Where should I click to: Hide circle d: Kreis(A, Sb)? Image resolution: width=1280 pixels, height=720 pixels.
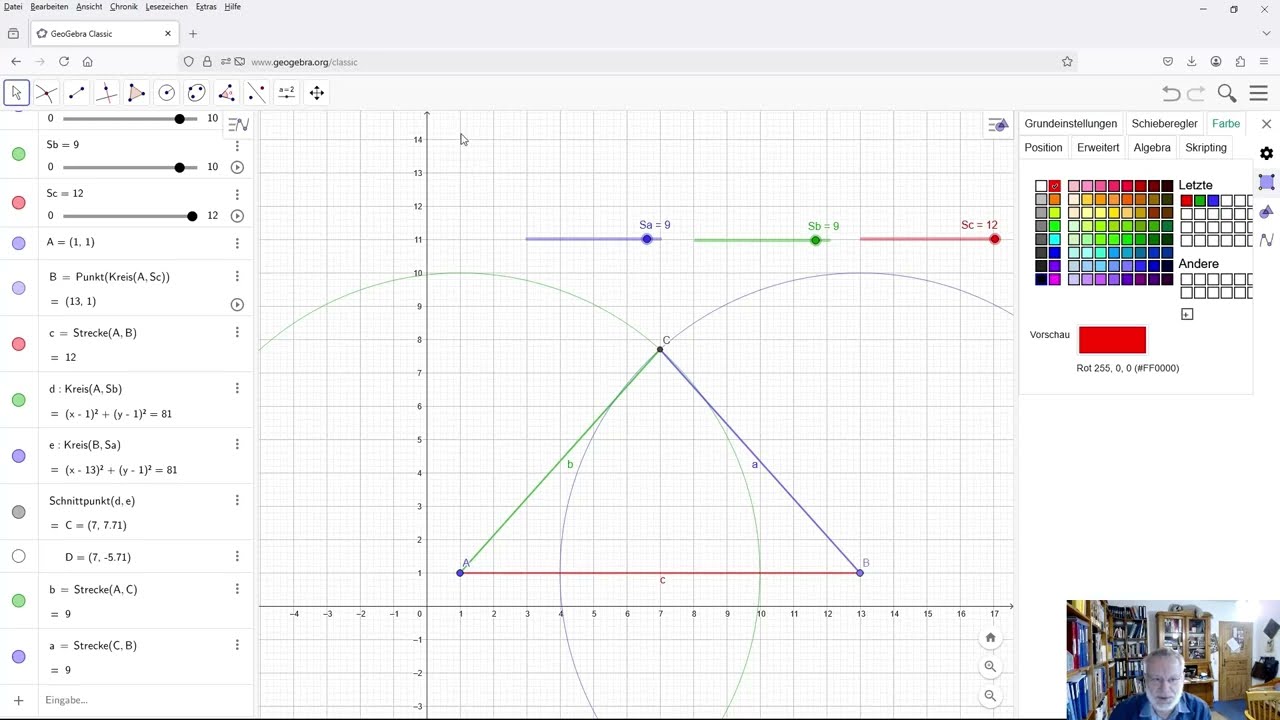(18, 400)
